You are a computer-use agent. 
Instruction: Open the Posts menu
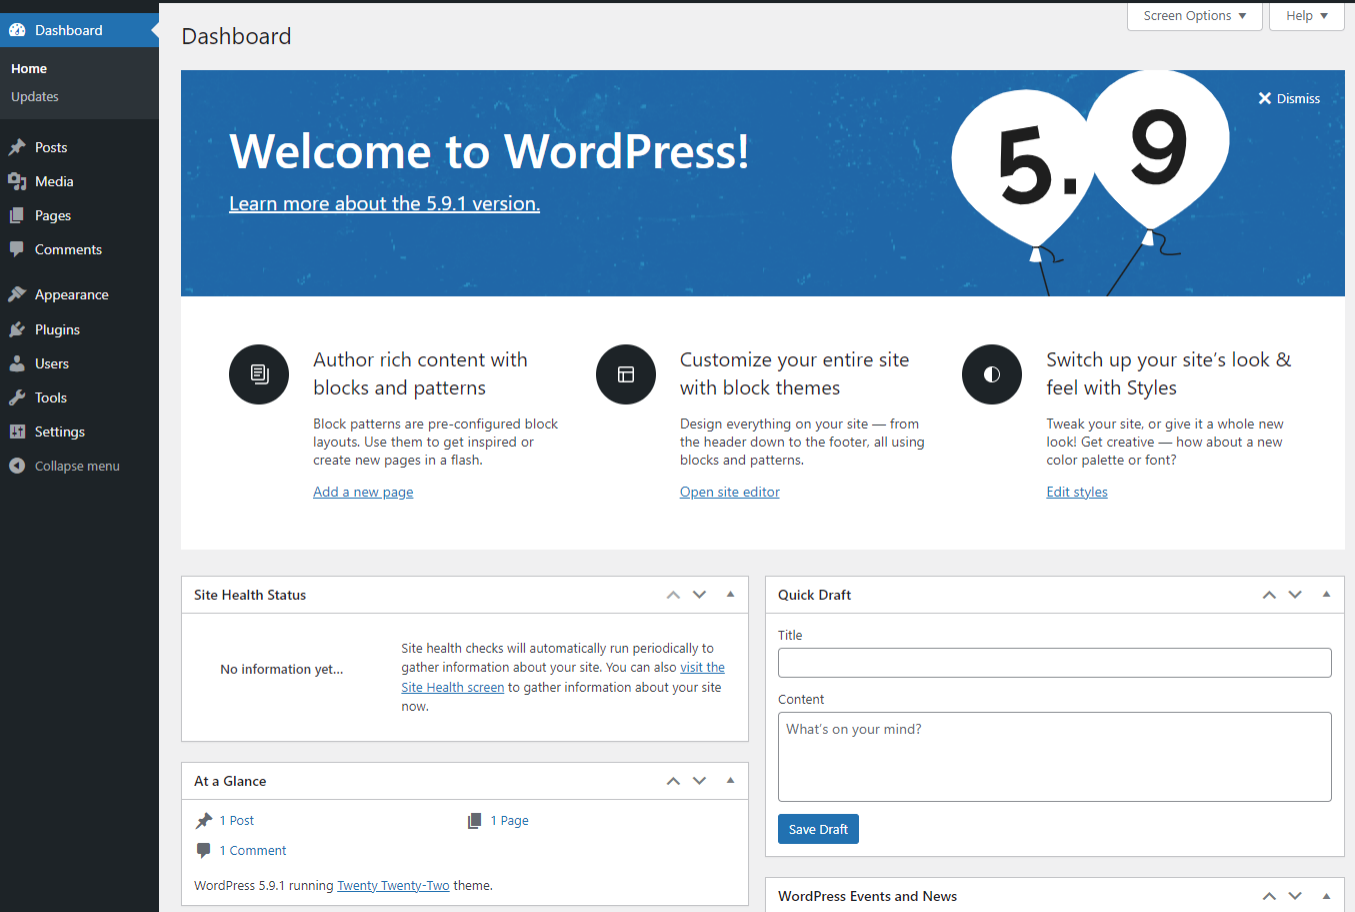tap(79, 147)
